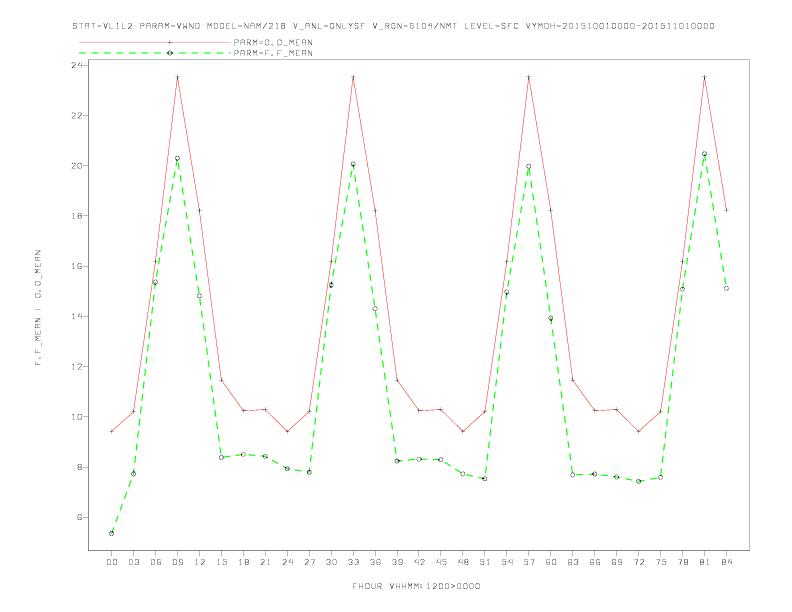Click the green peak circle at hour 81
This screenshot has width=792, height=612.
(x=705, y=154)
